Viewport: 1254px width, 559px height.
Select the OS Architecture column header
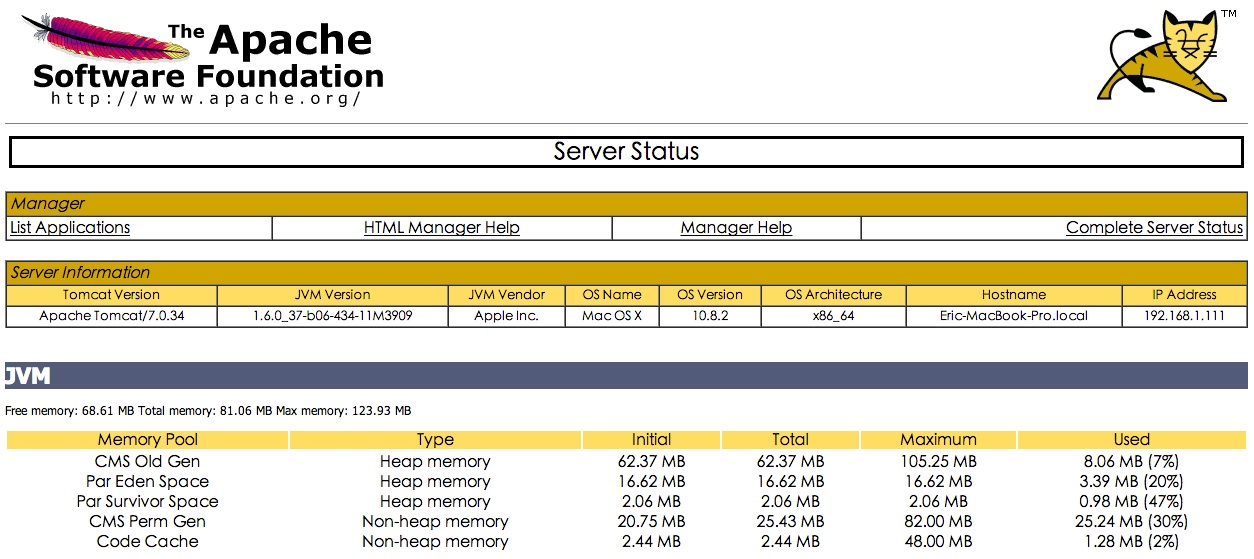[x=833, y=295]
